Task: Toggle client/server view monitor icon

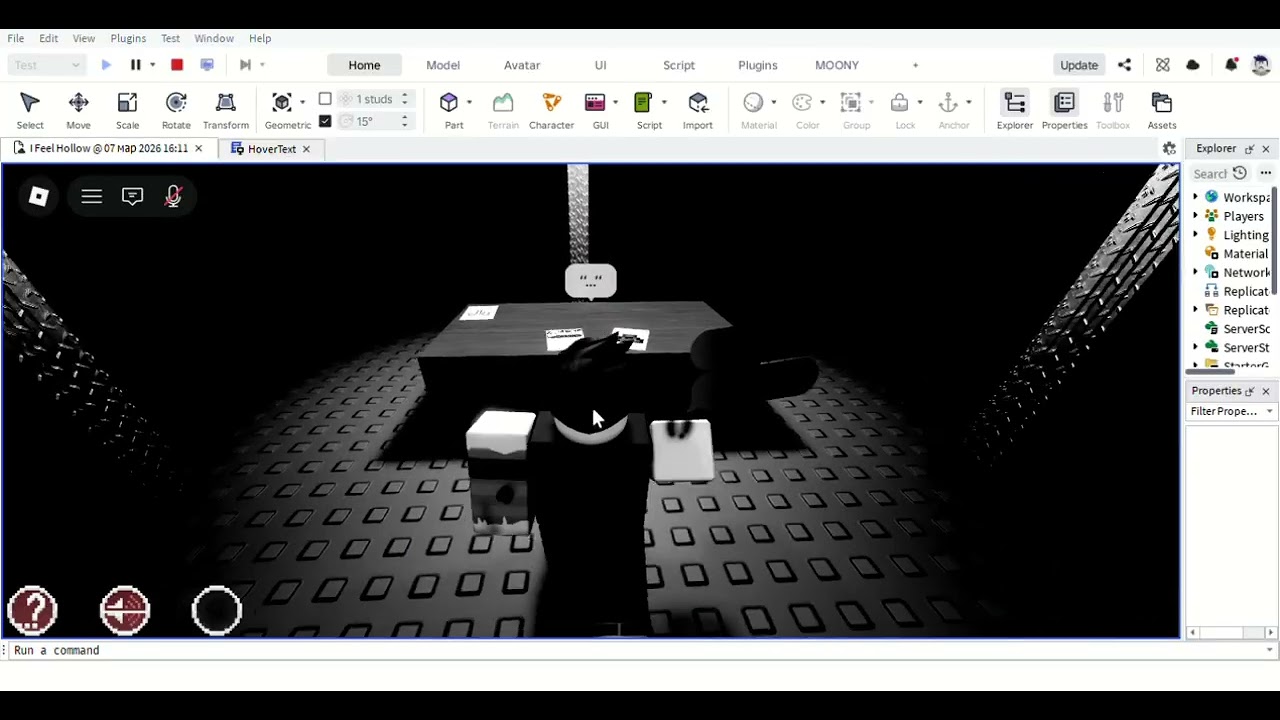Action: click(x=207, y=65)
